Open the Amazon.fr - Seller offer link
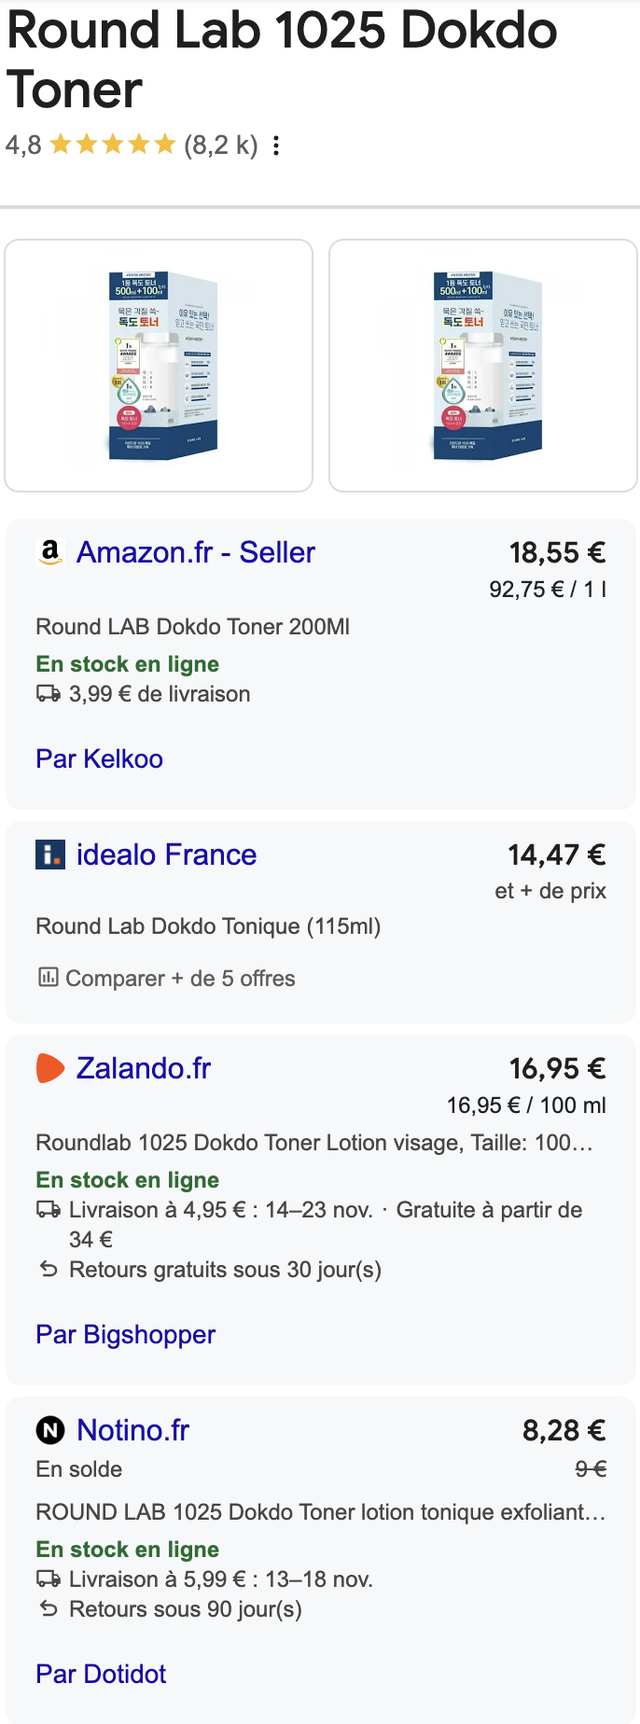Viewport: 640px width, 1724px height. point(196,552)
